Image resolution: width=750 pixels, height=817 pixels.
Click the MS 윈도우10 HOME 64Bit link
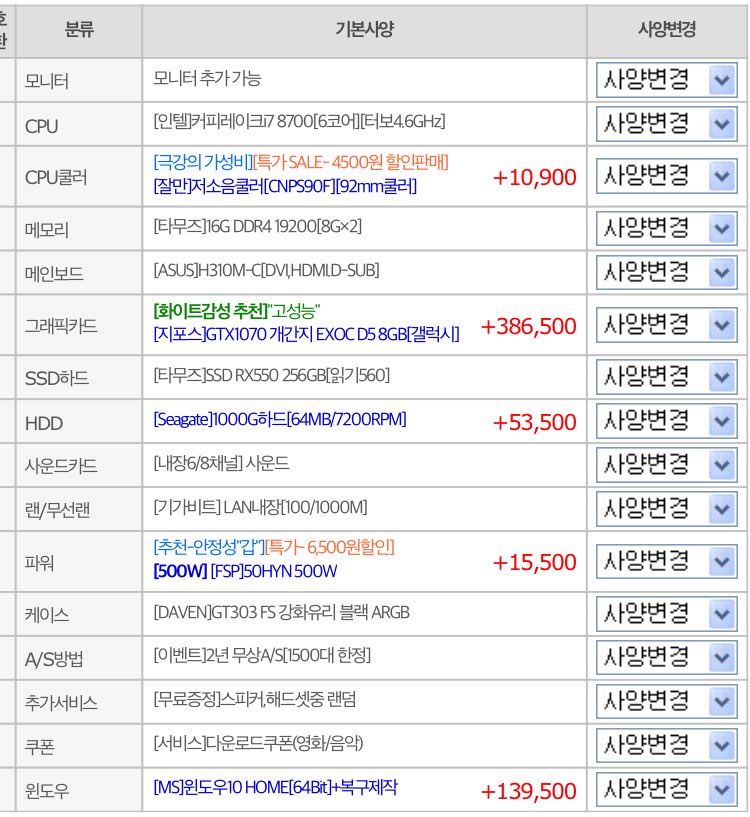[x=275, y=787]
